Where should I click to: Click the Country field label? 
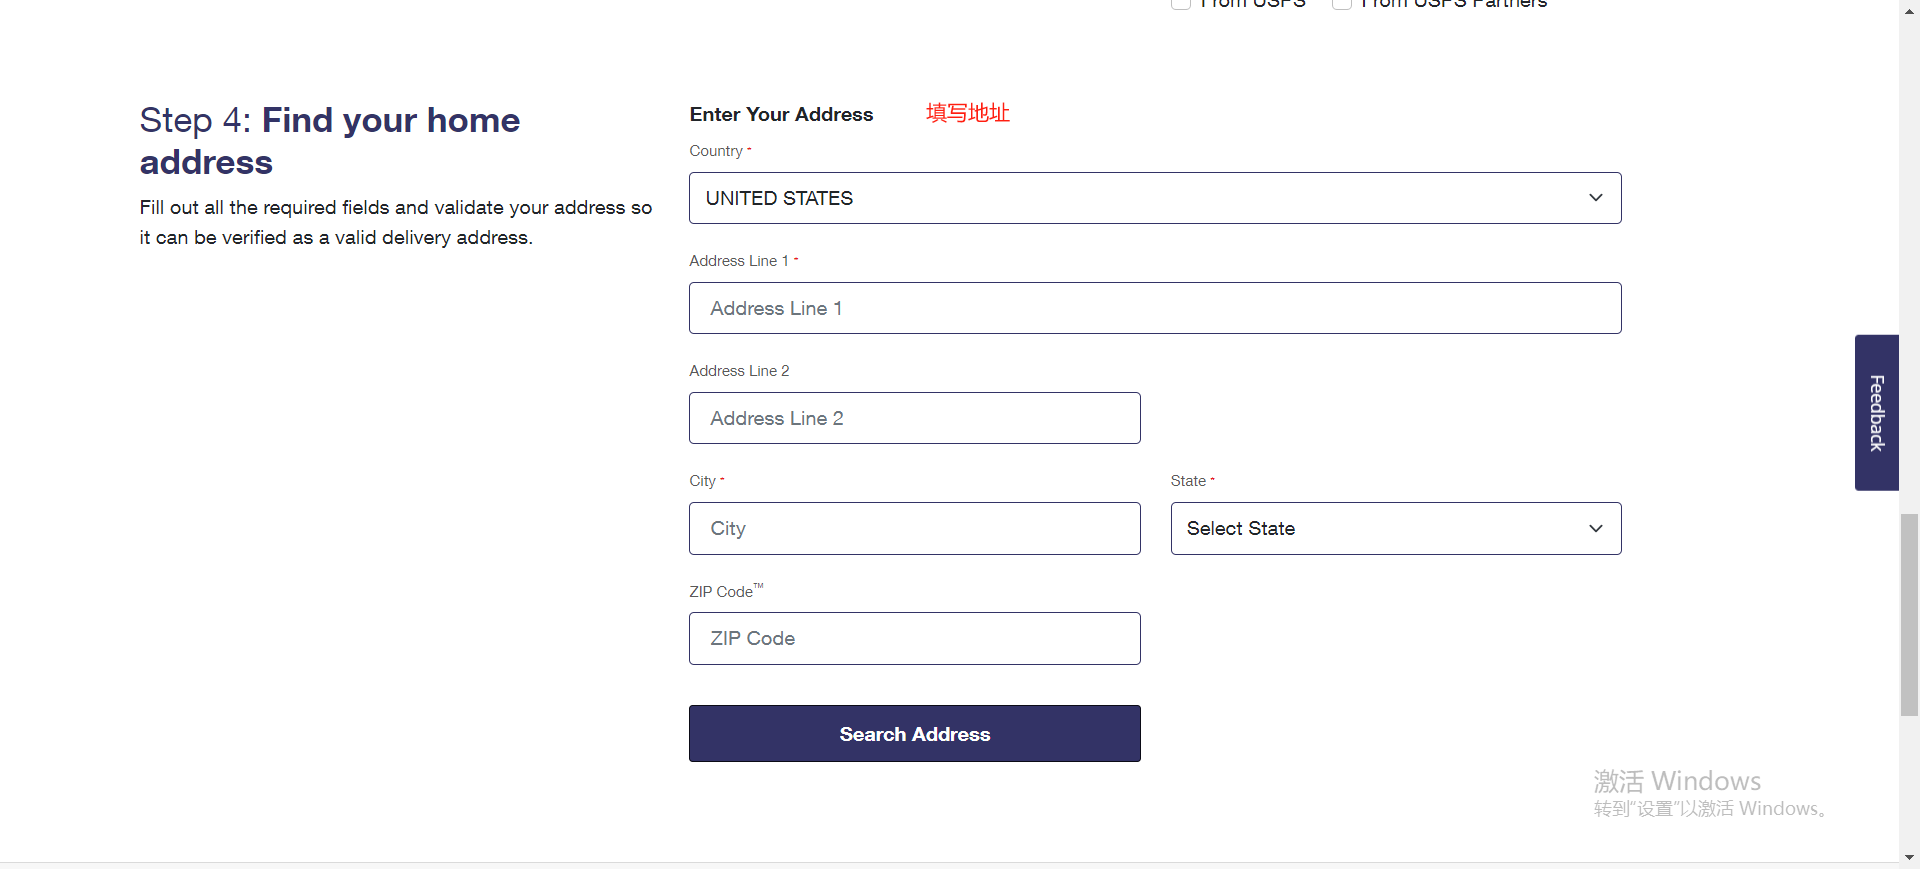716,151
